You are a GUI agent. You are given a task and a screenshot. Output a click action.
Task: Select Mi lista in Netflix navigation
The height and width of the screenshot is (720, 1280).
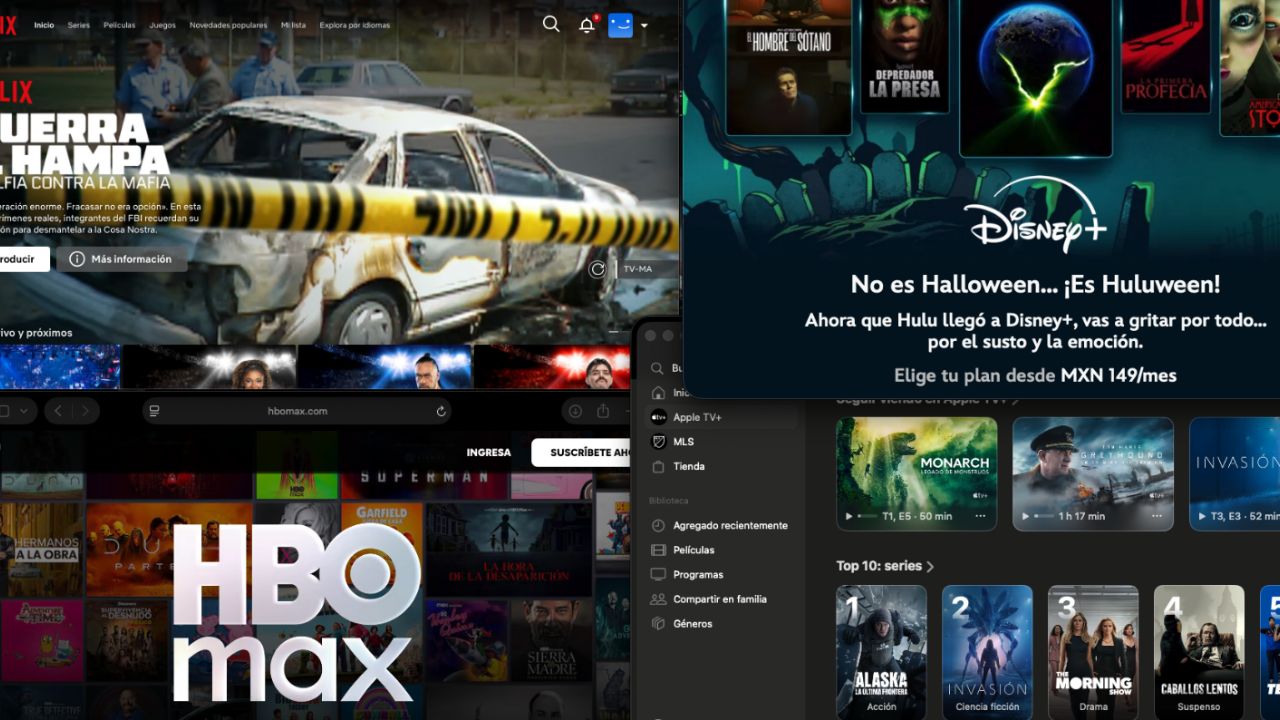(293, 25)
